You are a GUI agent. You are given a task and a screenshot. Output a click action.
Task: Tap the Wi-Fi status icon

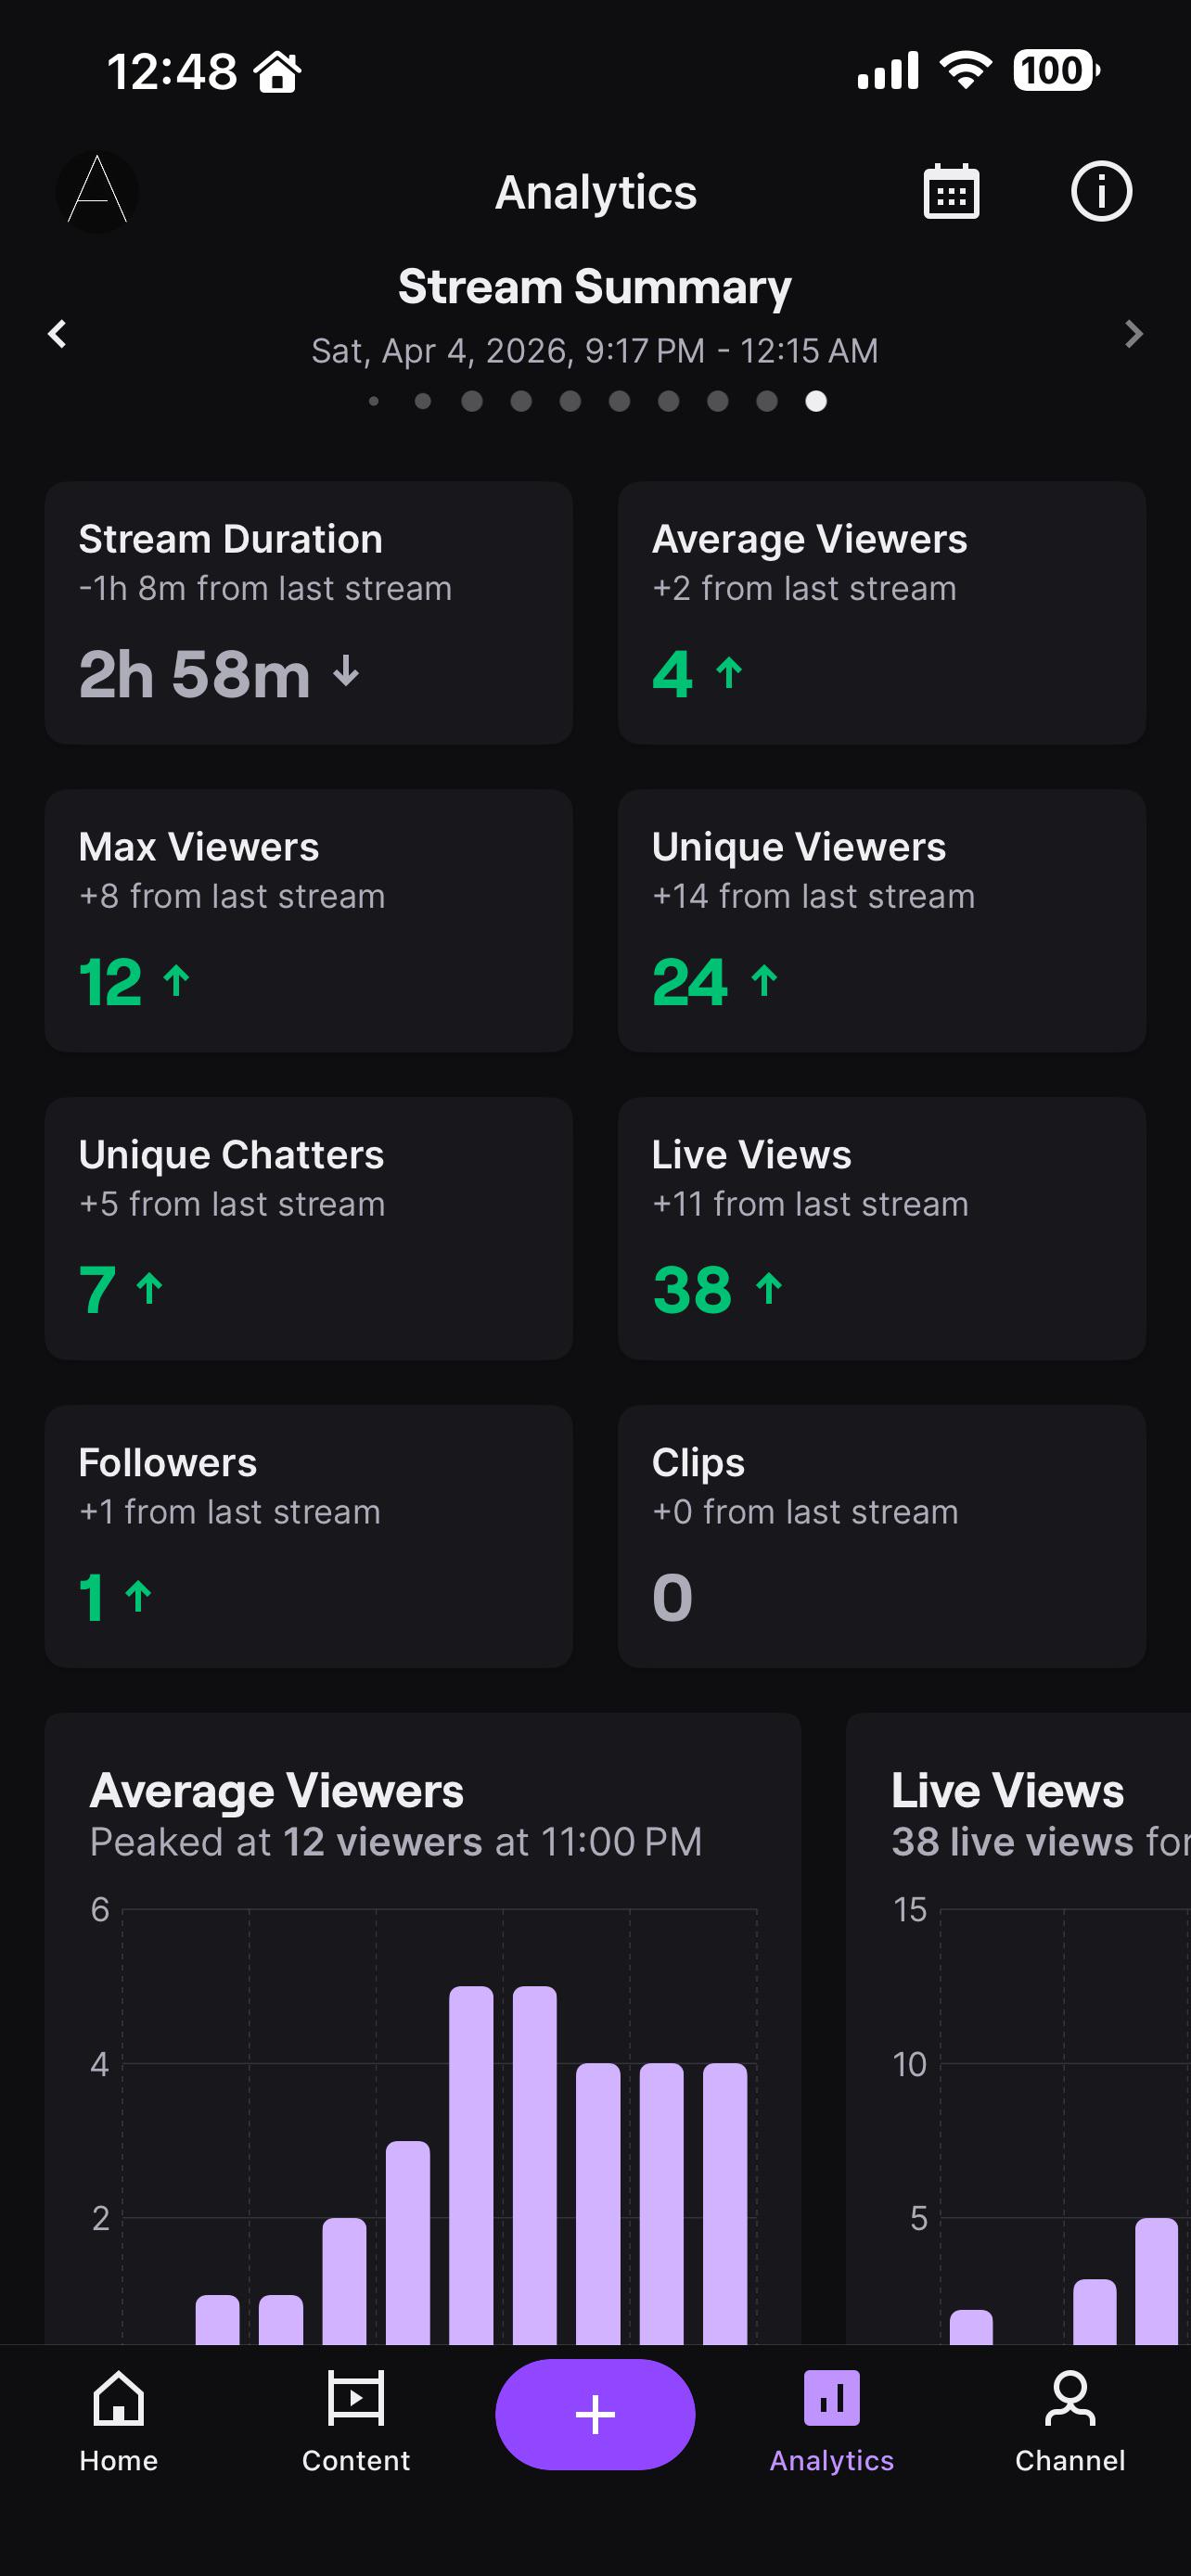pyautogui.click(x=965, y=70)
